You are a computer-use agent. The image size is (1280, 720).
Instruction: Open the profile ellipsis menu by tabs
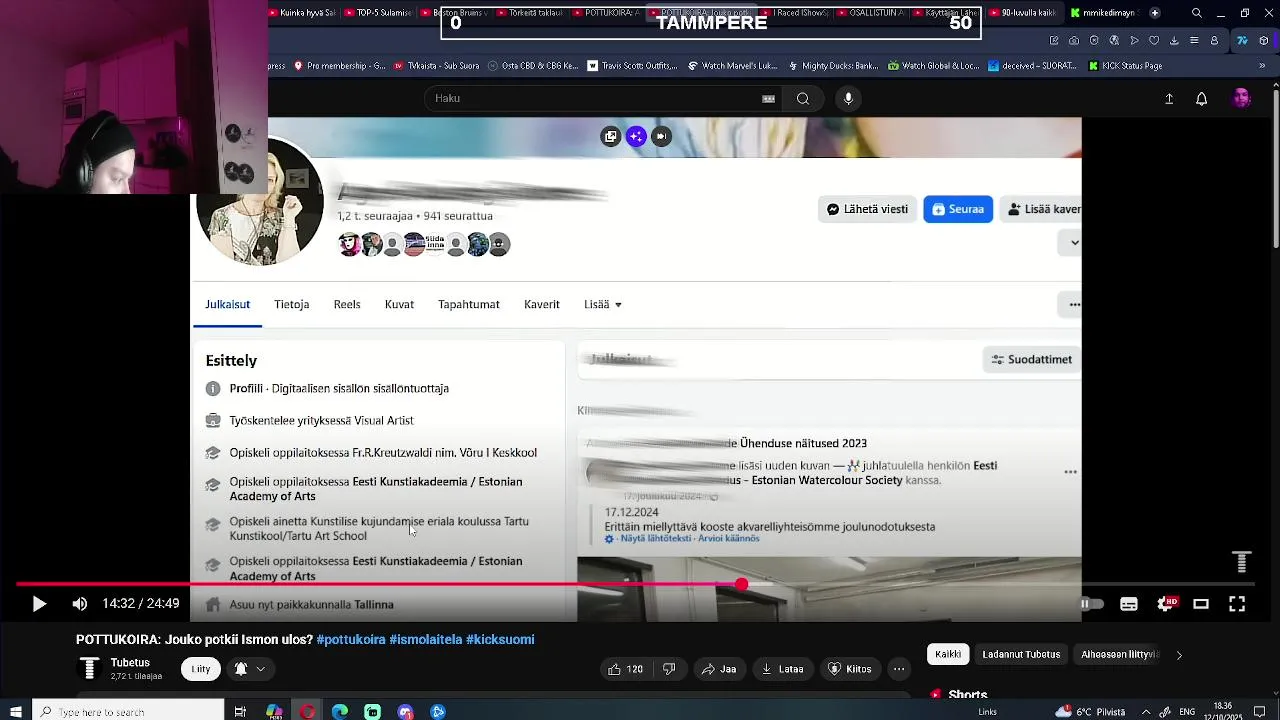click(1073, 305)
